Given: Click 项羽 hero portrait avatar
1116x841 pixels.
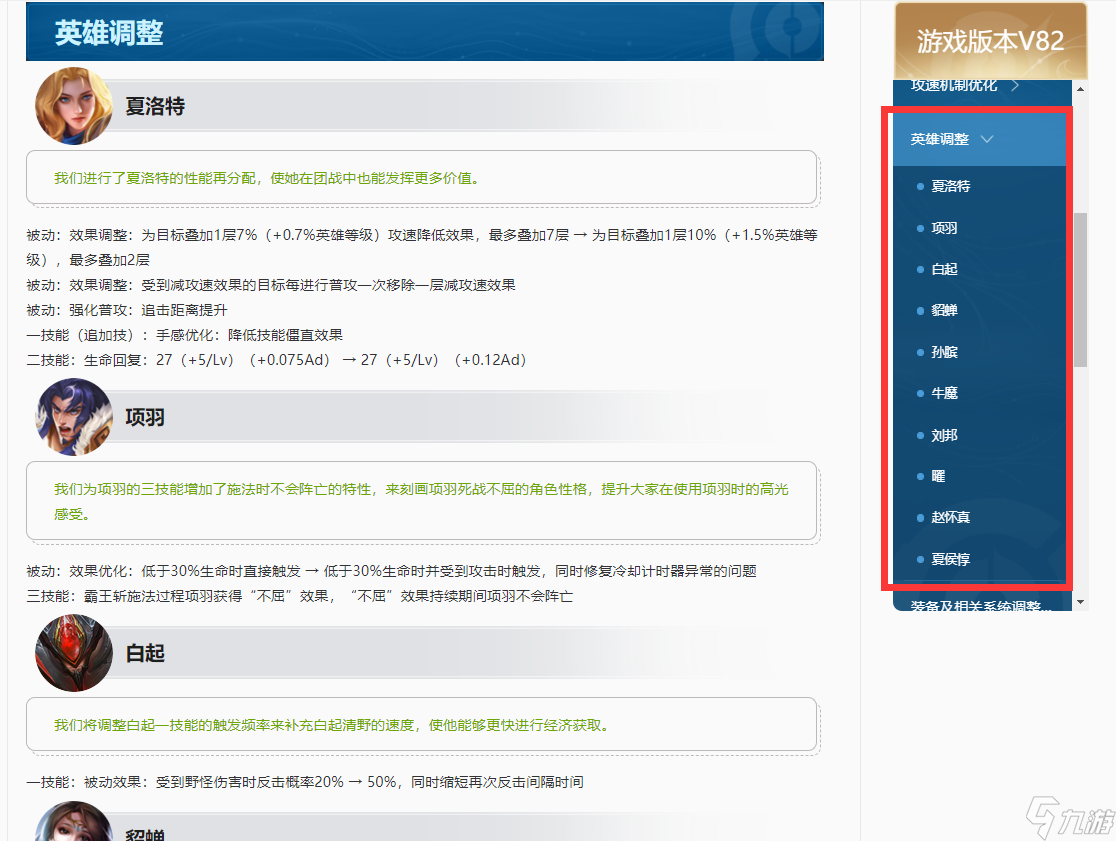Looking at the screenshot, I should tap(74, 417).
